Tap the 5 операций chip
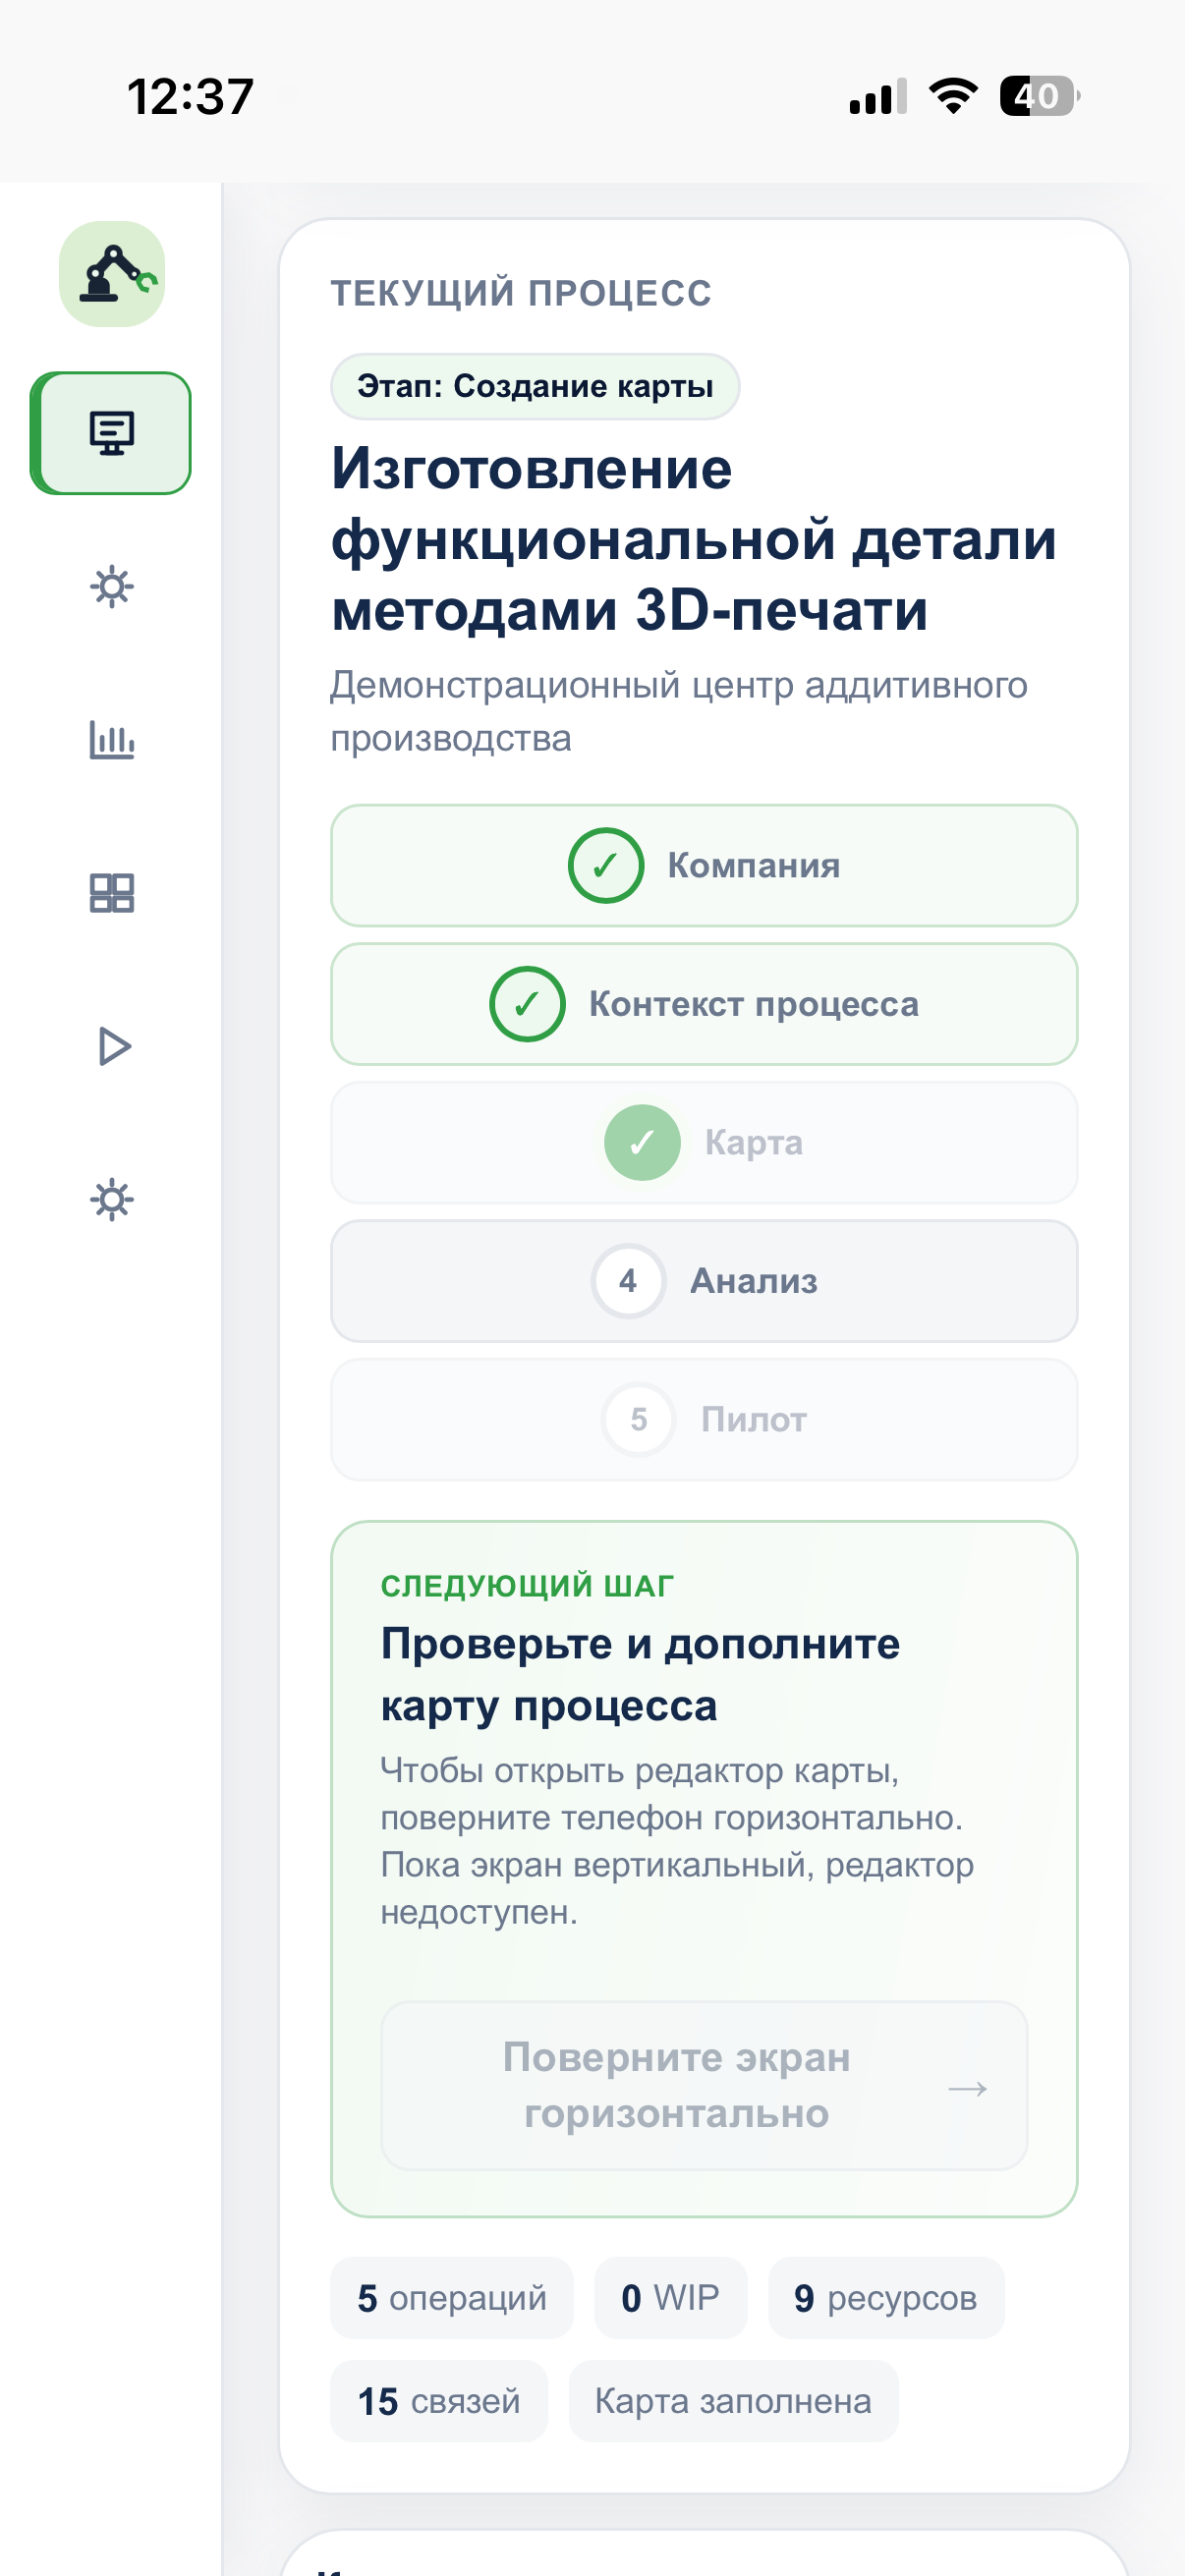The height and width of the screenshot is (2576, 1185). click(452, 2298)
